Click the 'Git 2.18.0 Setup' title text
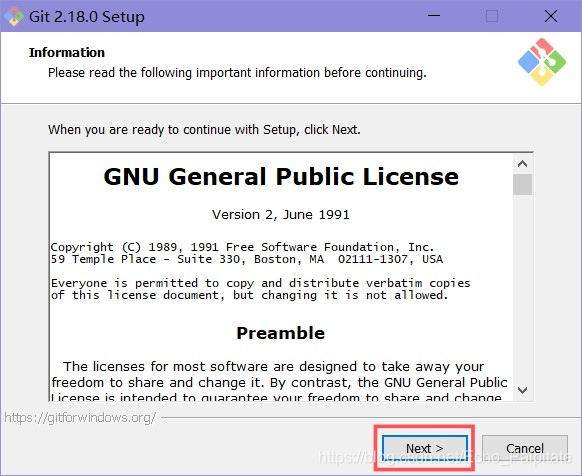582x476 pixels. coord(87,17)
